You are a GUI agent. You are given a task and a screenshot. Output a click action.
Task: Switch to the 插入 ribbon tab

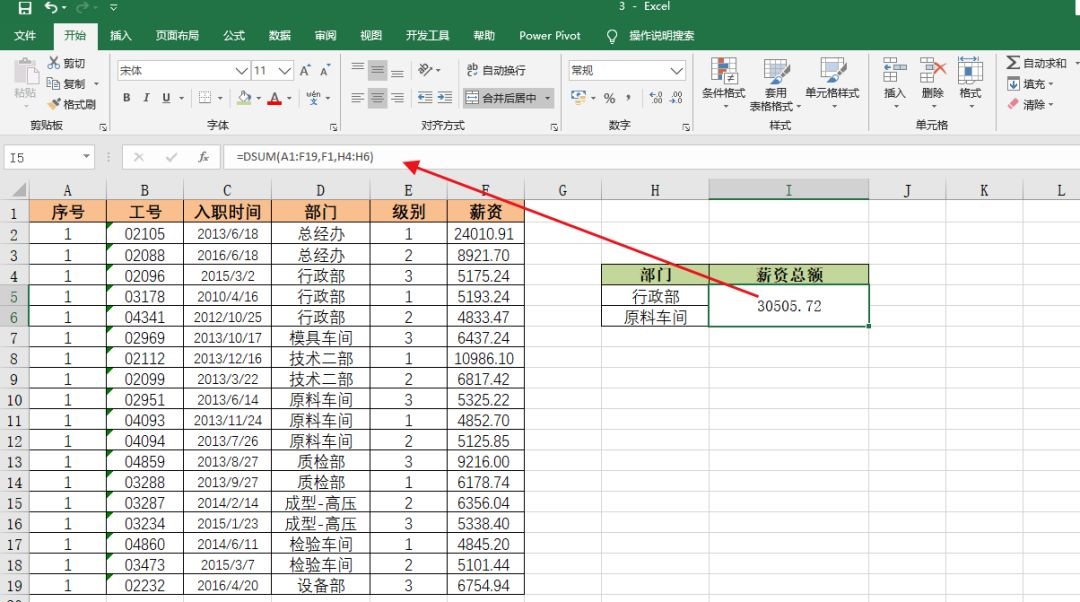pos(121,35)
